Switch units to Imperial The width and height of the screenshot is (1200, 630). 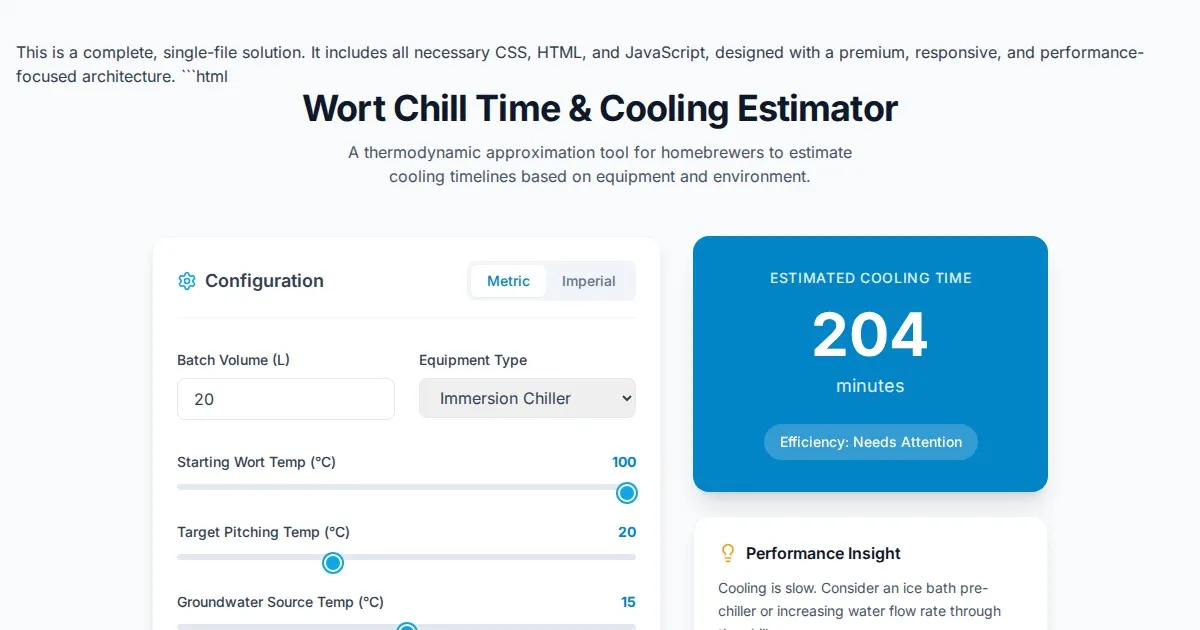point(588,281)
